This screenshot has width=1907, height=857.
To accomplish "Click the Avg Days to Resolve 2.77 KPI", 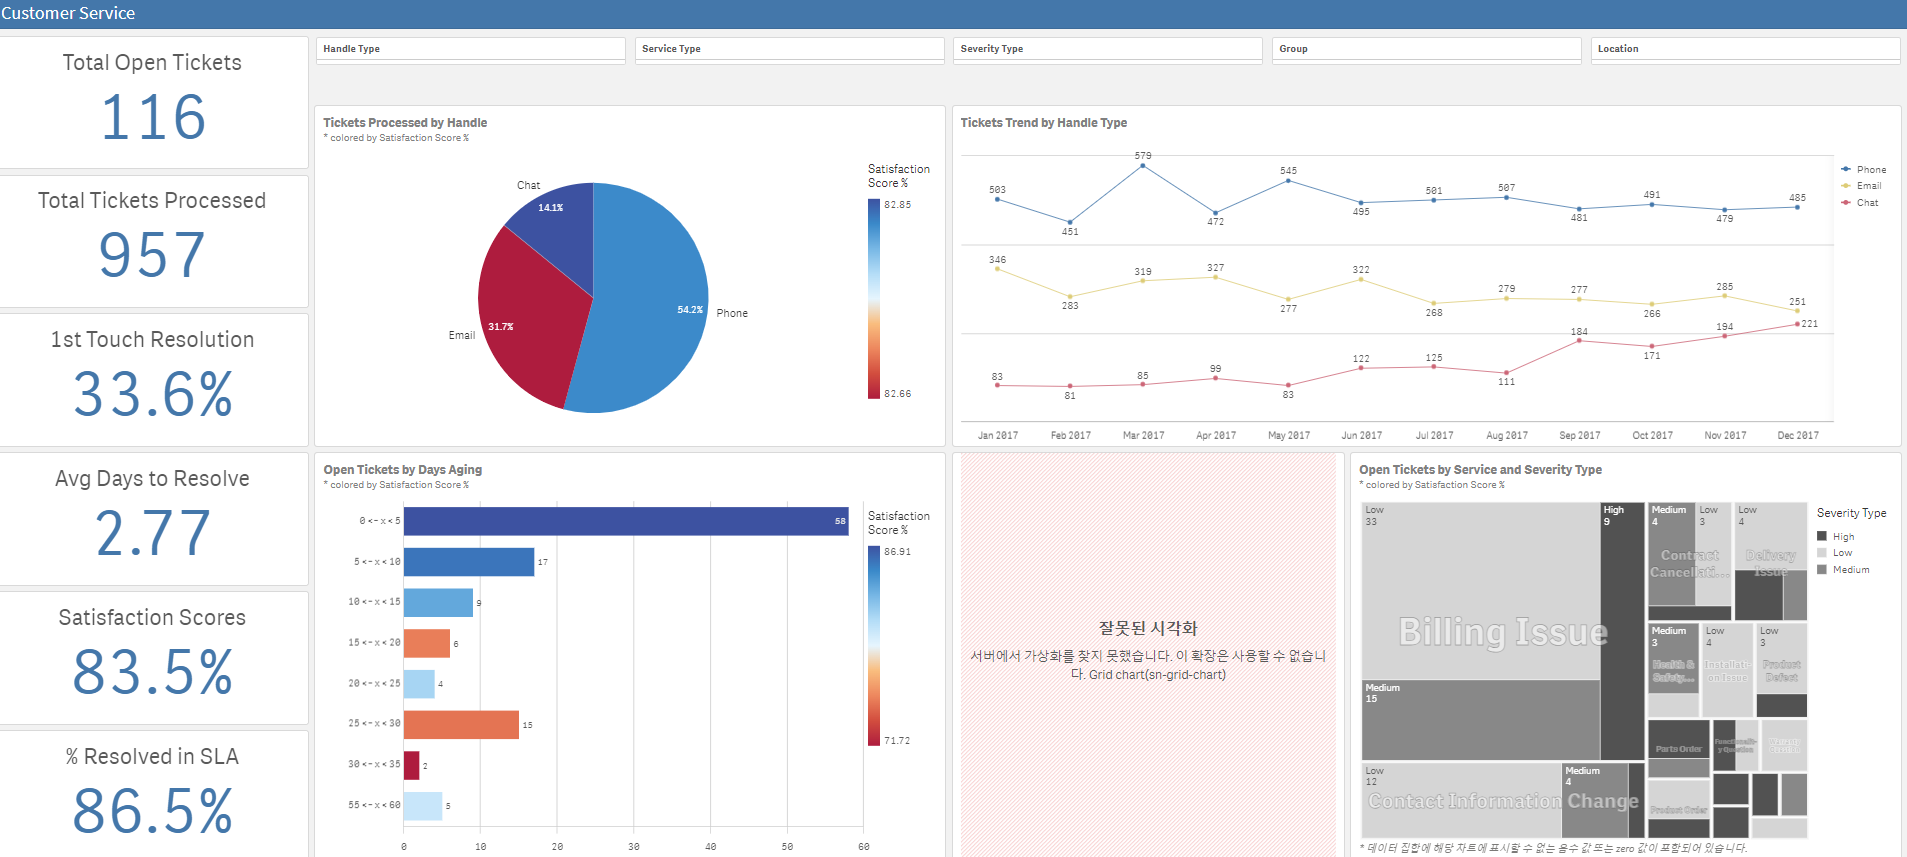I will [x=153, y=519].
